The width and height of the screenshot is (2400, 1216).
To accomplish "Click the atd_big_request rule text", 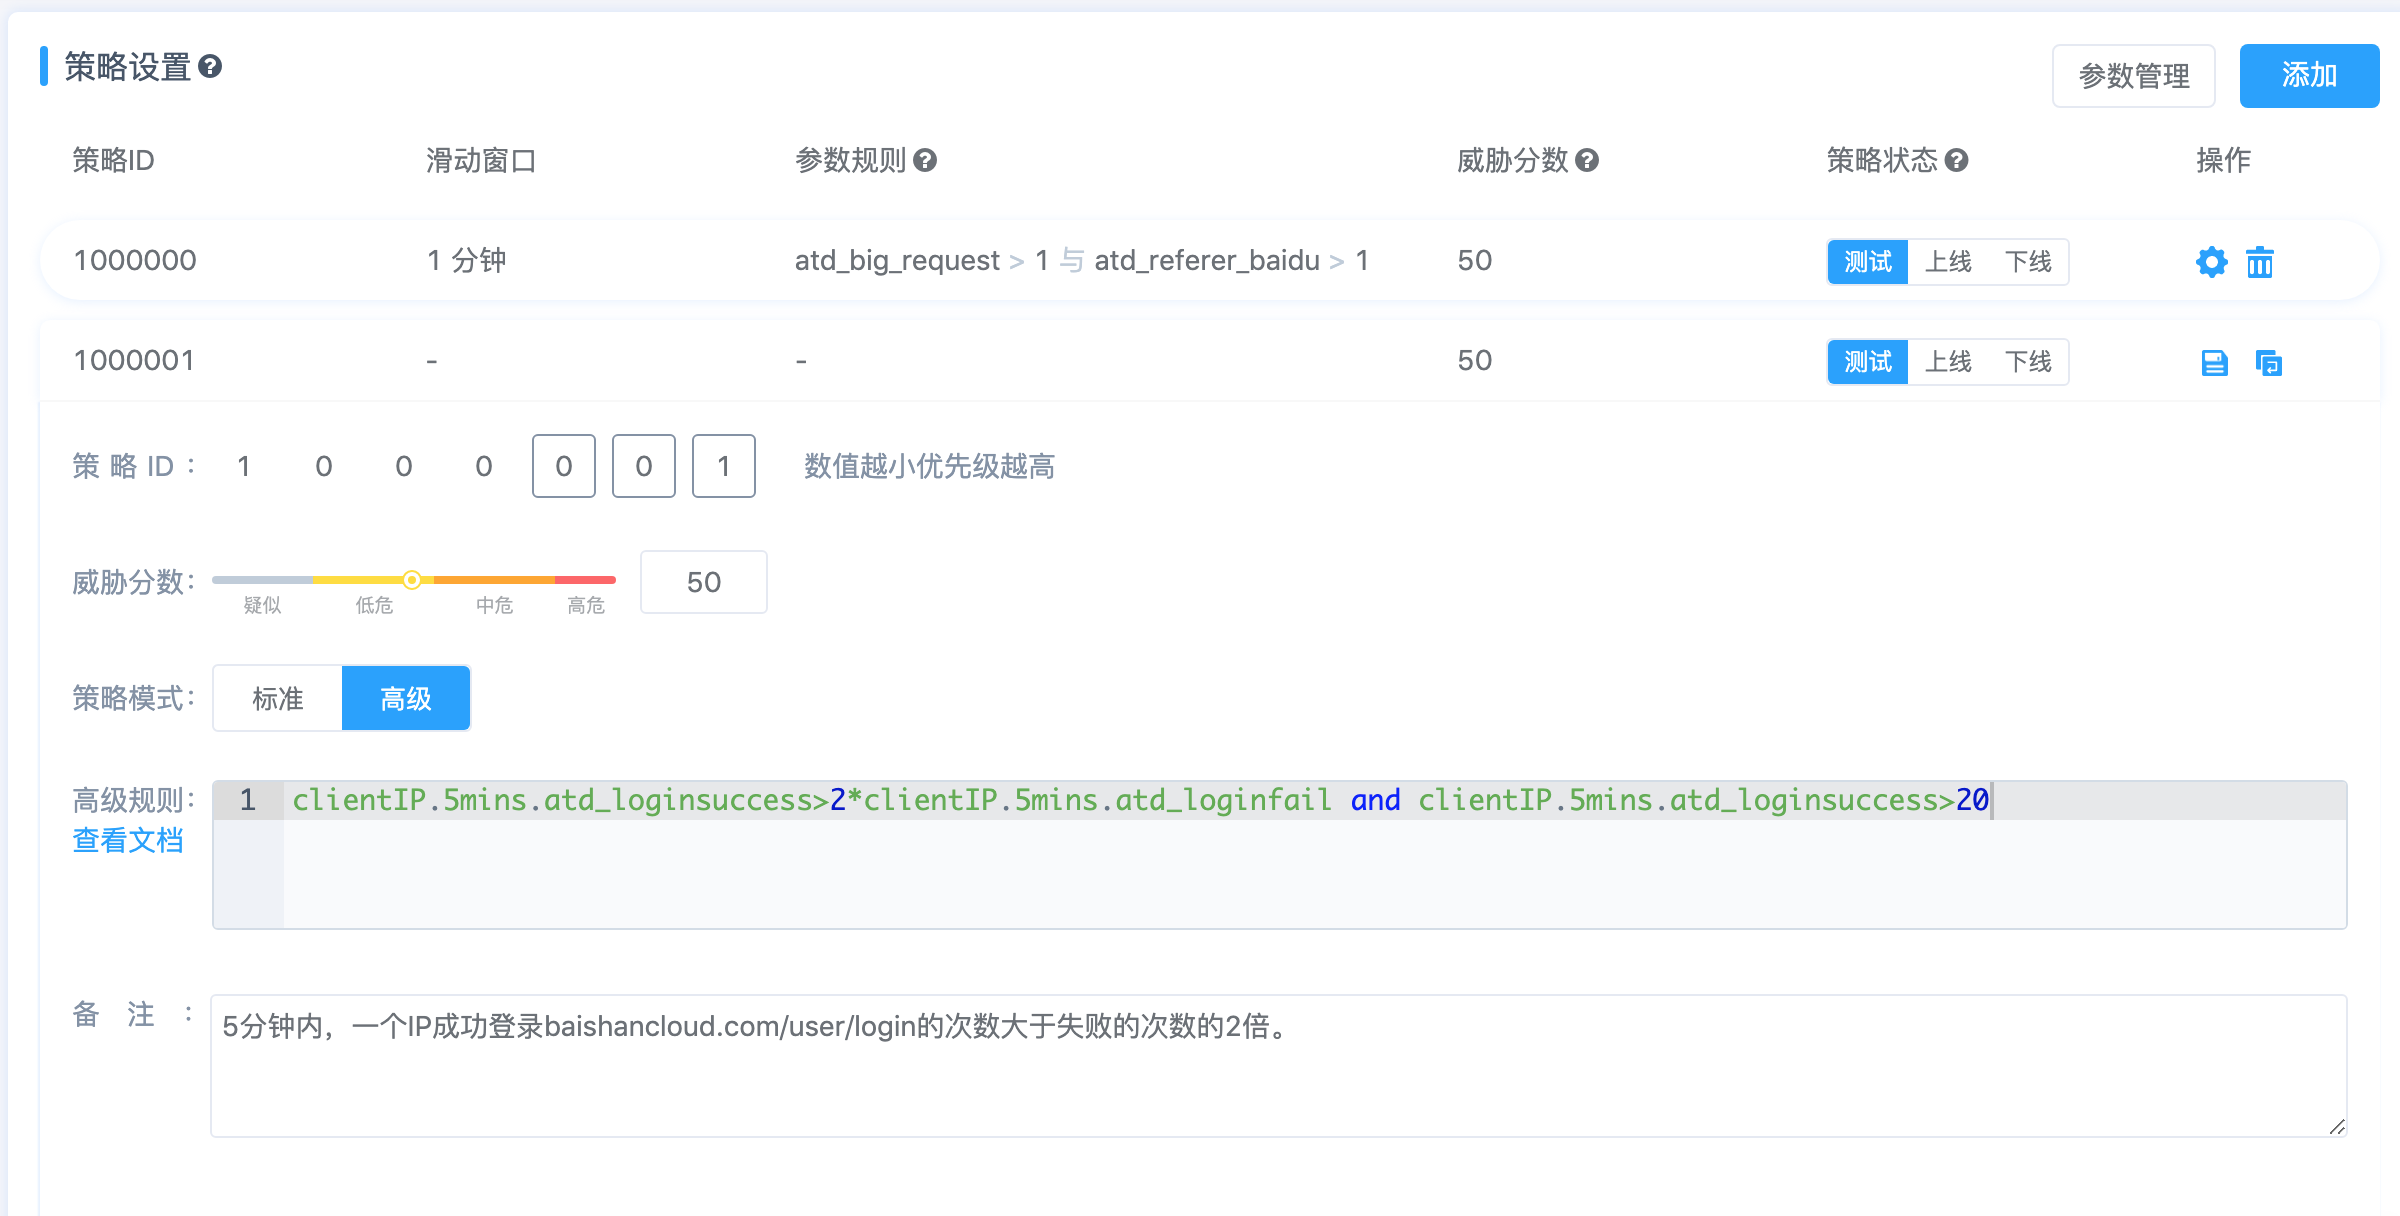I will [897, 261].
